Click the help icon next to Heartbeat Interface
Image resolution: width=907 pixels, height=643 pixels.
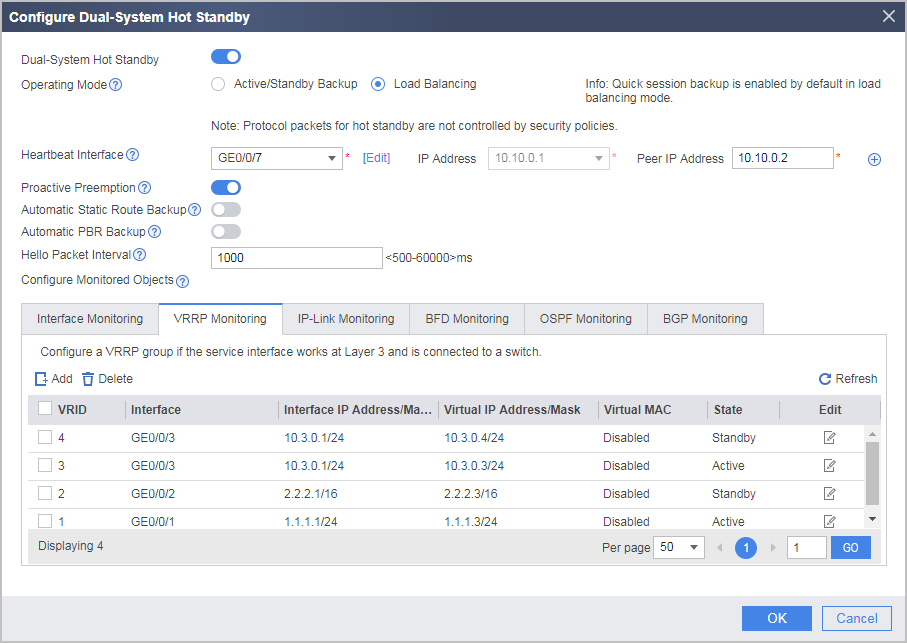coord(132,155)
